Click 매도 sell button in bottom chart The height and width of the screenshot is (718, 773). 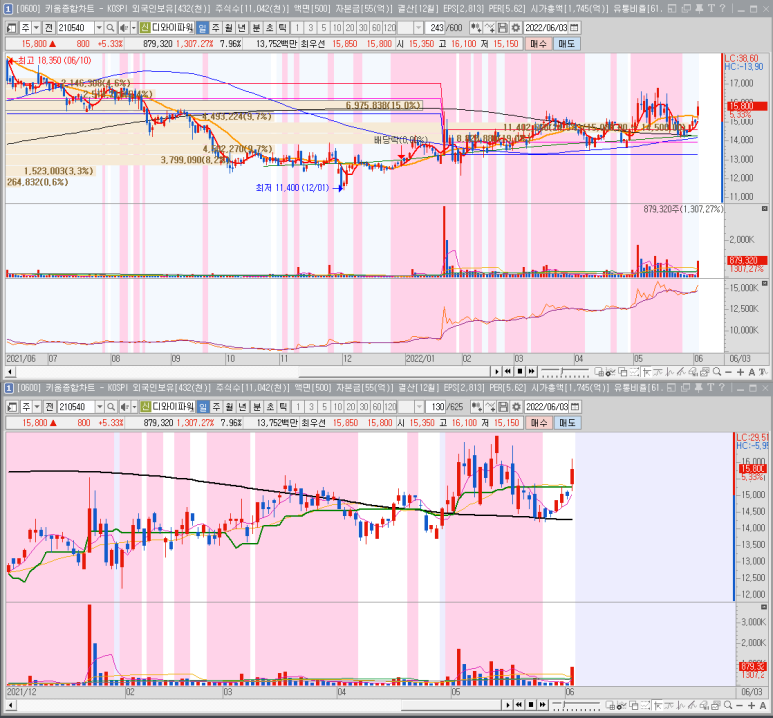(567, 423)
